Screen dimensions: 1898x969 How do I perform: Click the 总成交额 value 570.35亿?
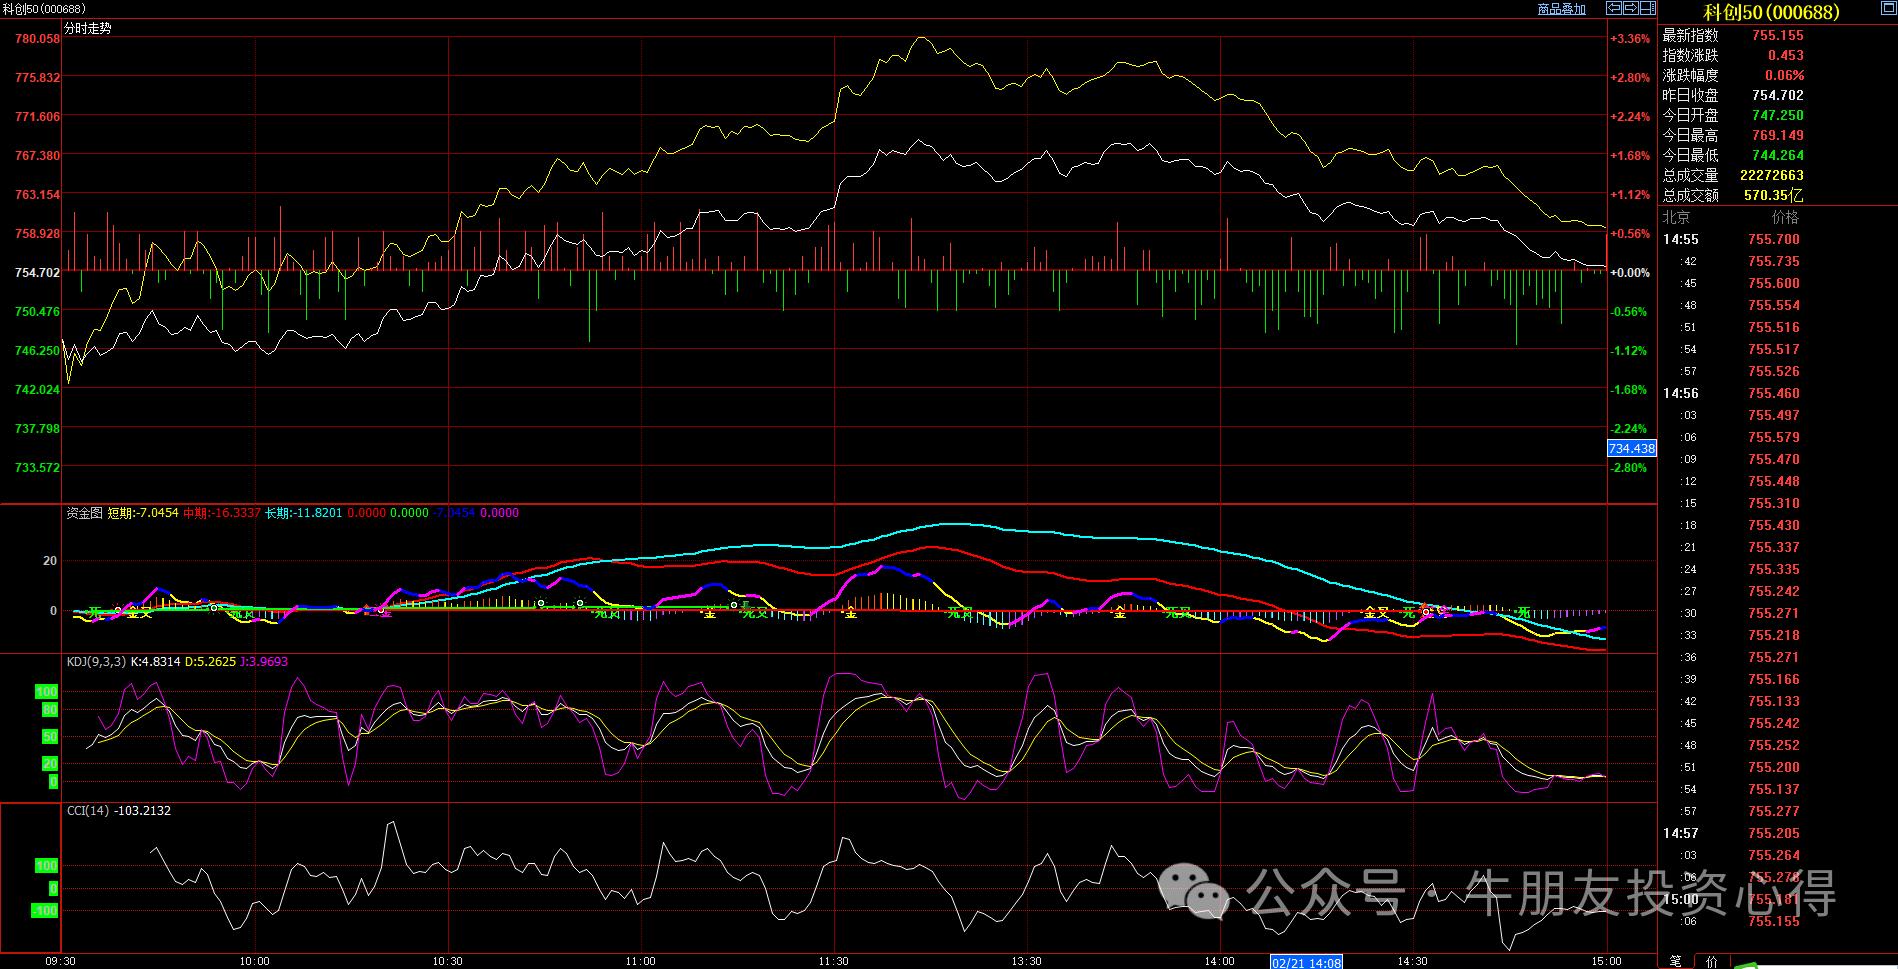point(1774,195)
